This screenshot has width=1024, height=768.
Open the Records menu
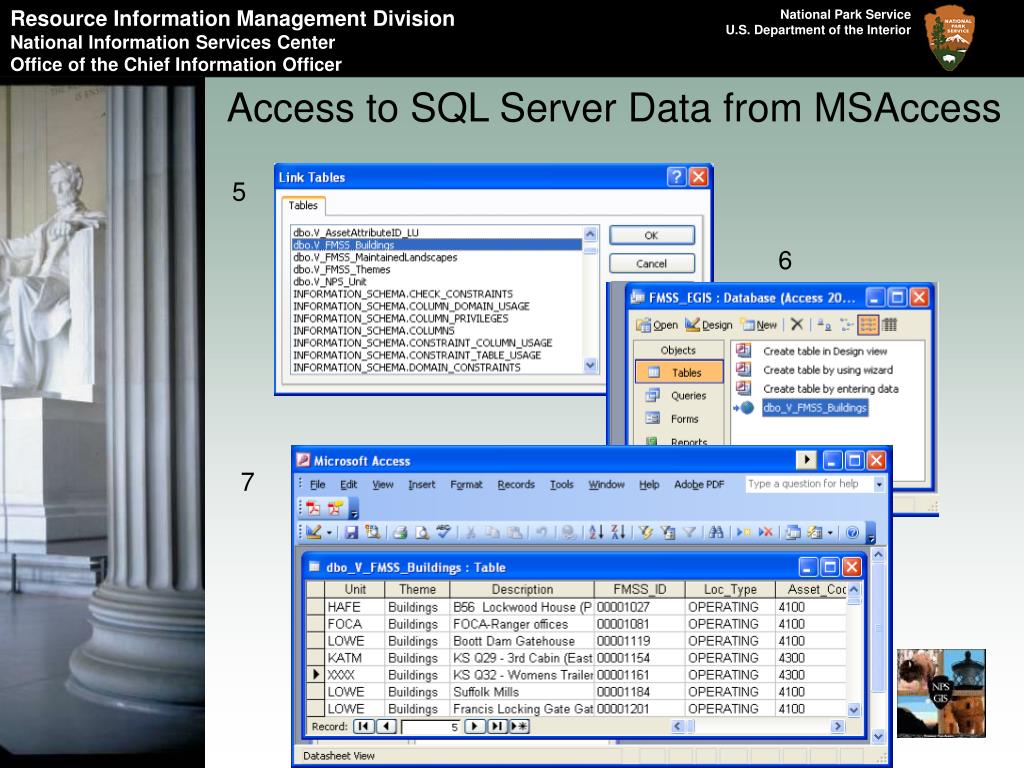coord(516,485)
